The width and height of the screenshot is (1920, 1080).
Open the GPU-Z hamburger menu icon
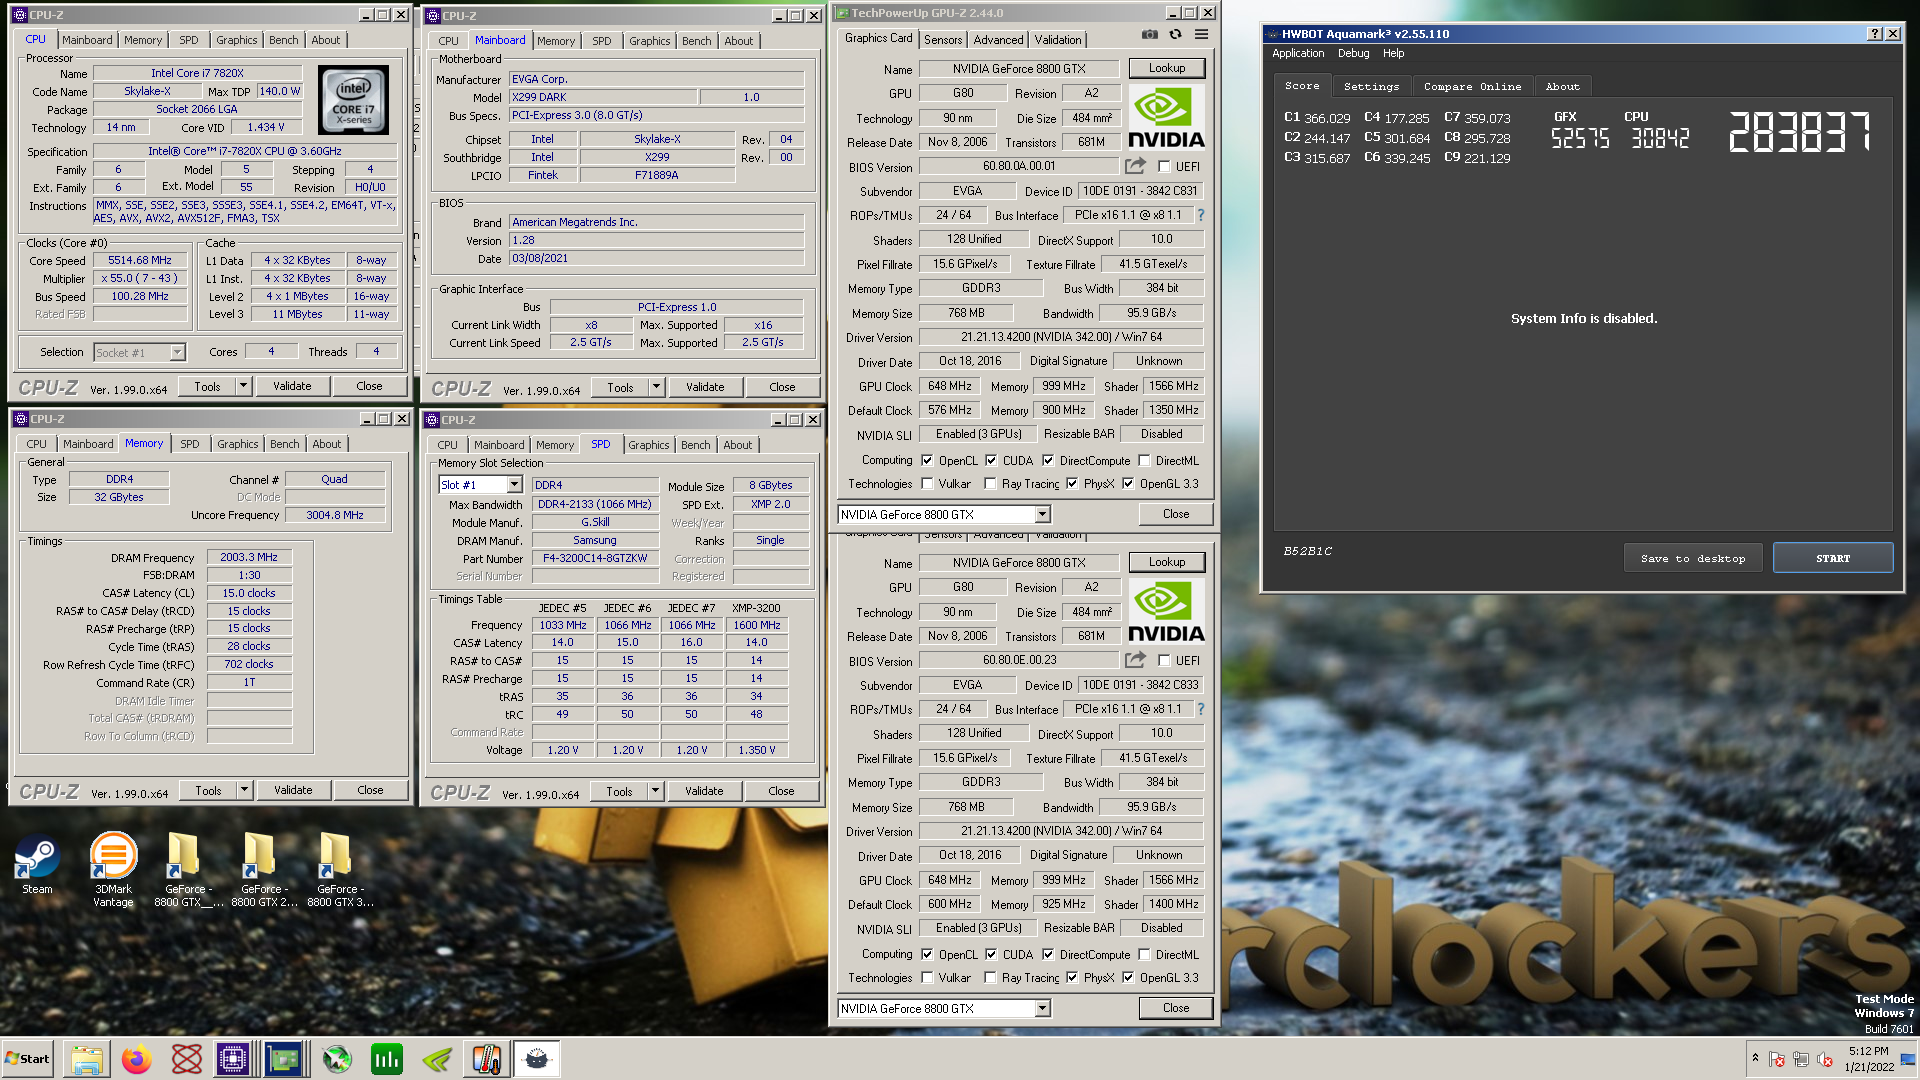[1201, 35]
